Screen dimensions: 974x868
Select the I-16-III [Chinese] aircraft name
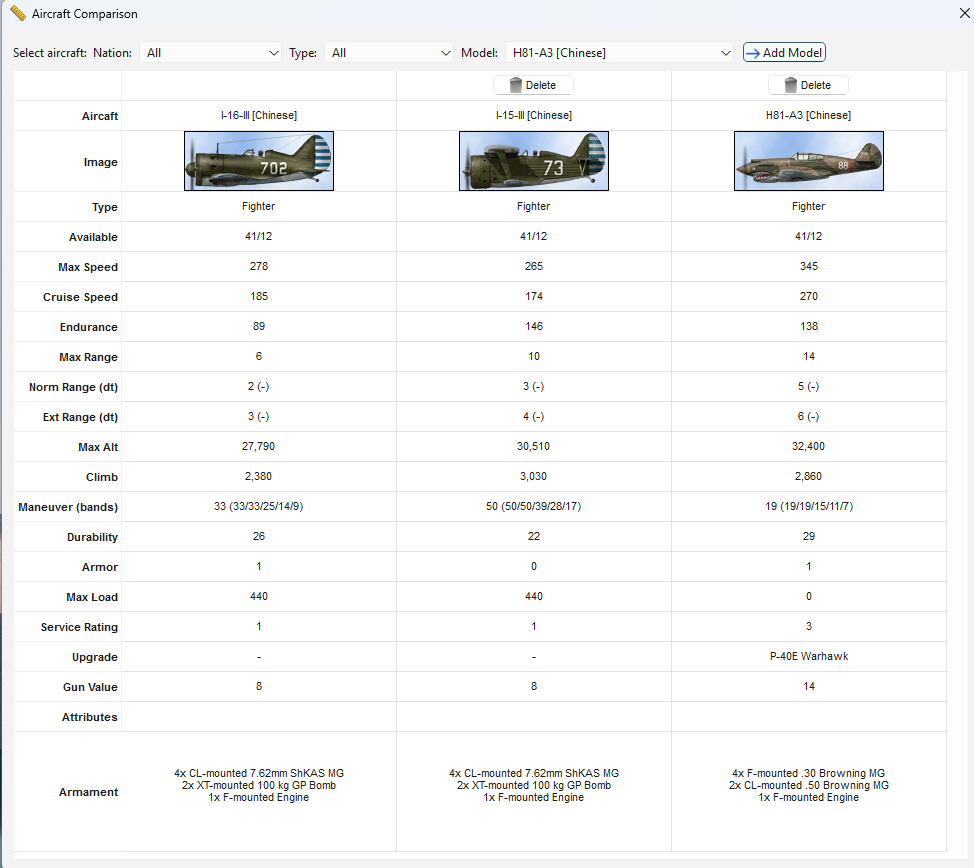[x=259, y=116]
